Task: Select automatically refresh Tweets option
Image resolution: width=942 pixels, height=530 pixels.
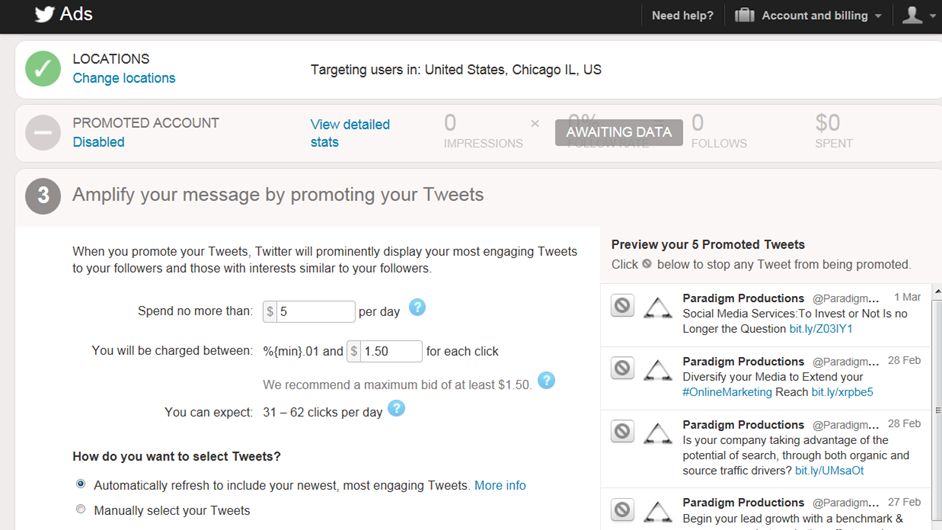Action: click(81, 484)
